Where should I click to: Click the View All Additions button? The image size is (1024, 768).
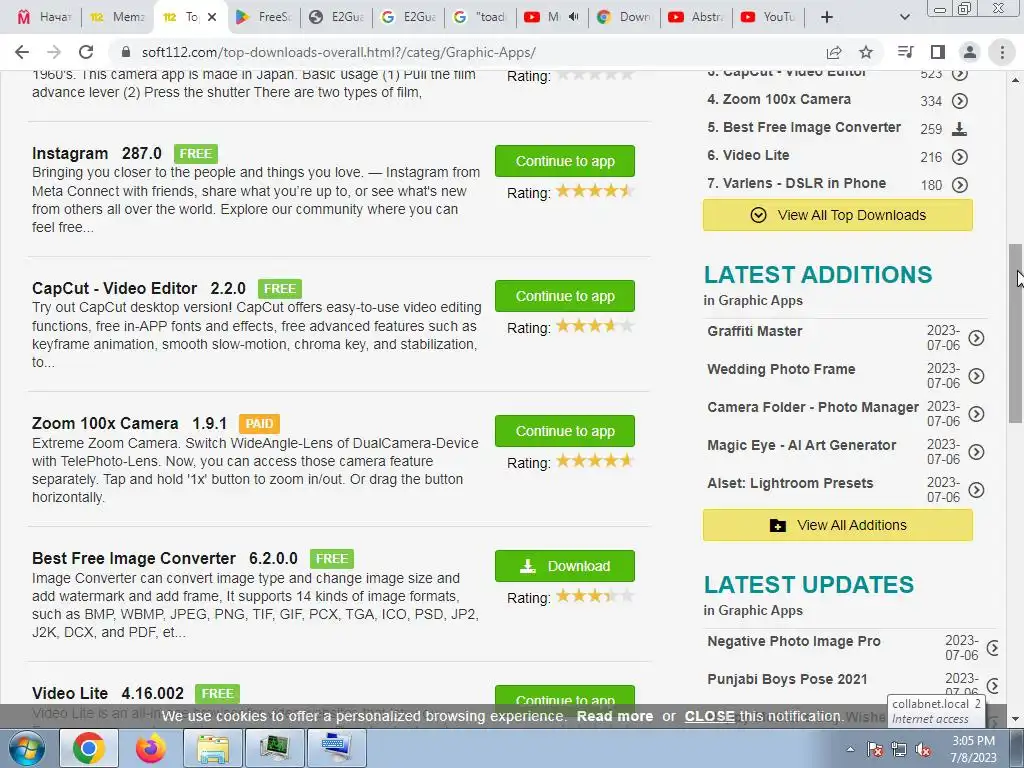click(x=838, y=525)
